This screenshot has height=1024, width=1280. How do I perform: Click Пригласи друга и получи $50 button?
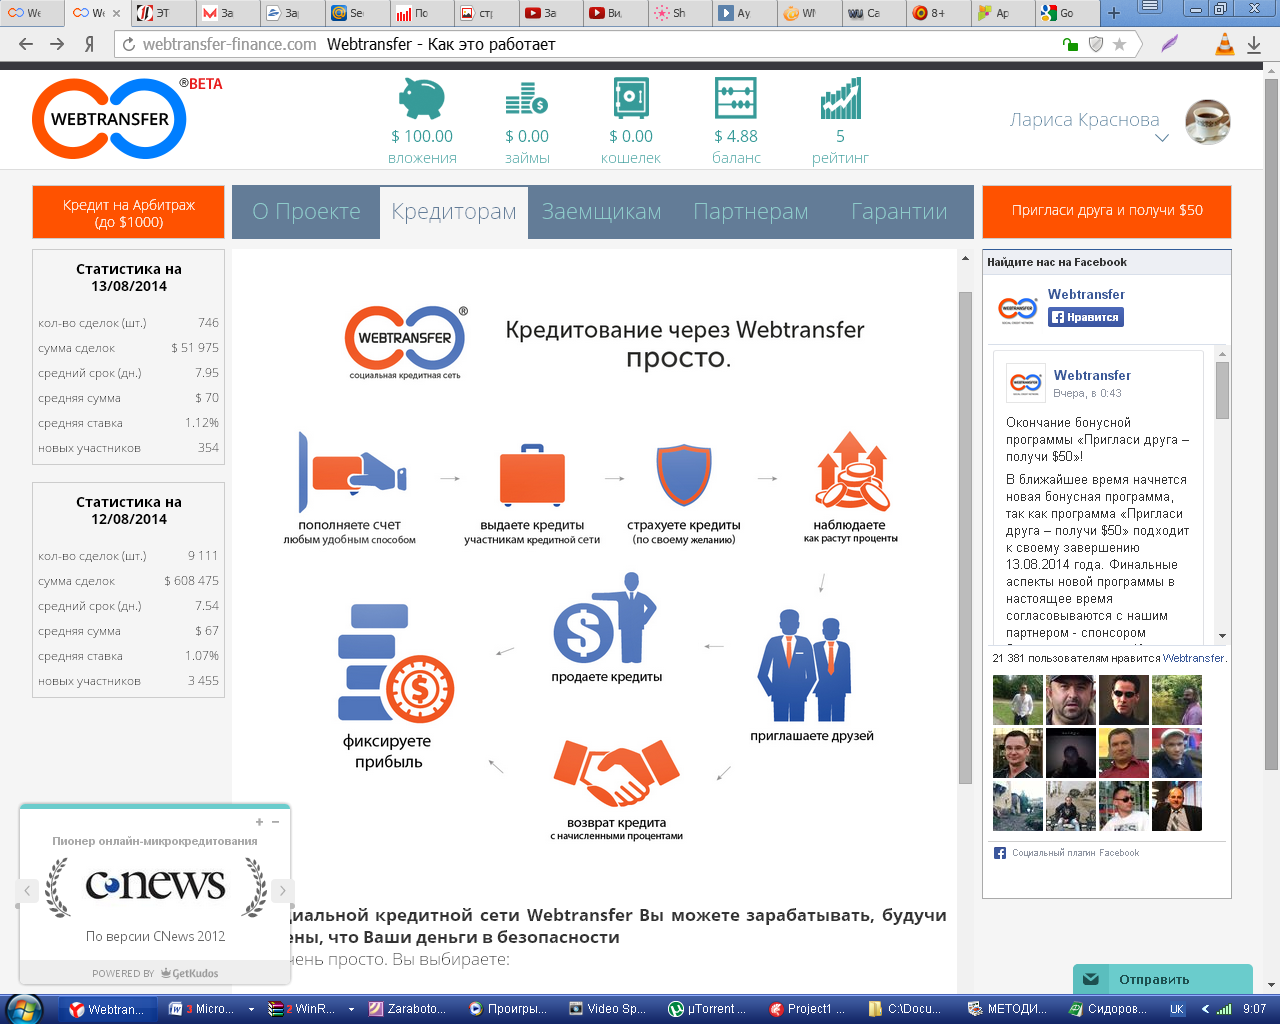(x=1107, y=211)
